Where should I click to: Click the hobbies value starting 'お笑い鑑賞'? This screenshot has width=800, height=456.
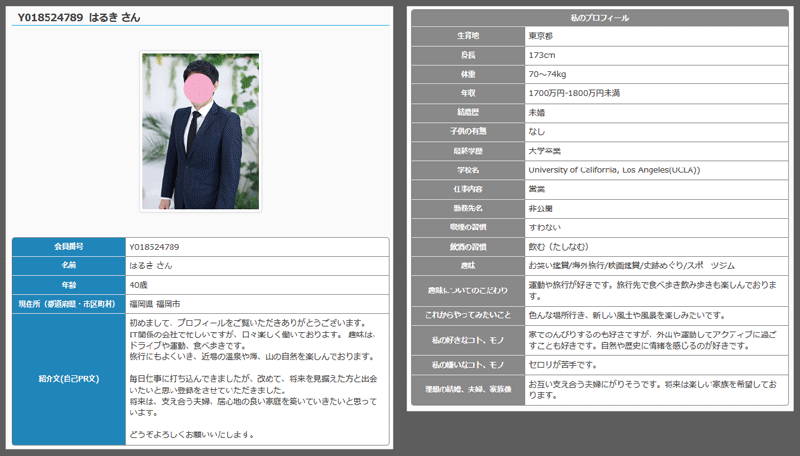click(x=632, y=266)
